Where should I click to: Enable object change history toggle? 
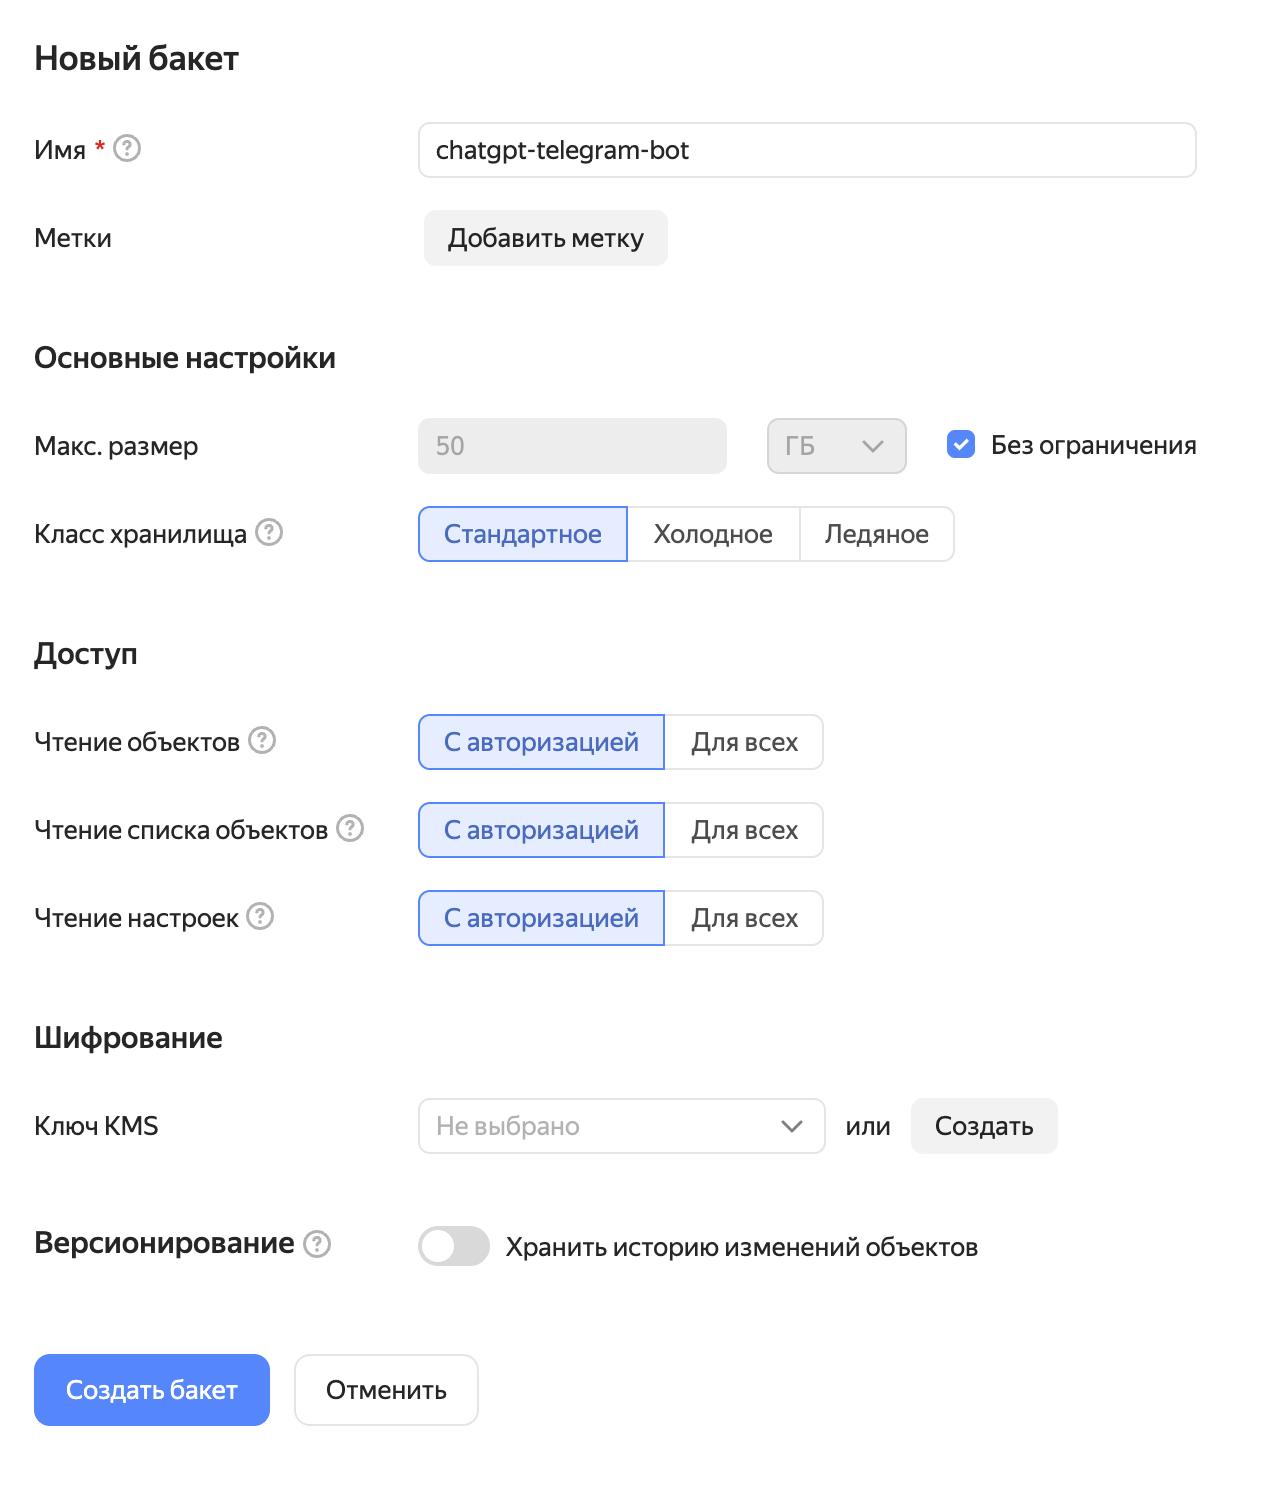tap(453, 1246)
